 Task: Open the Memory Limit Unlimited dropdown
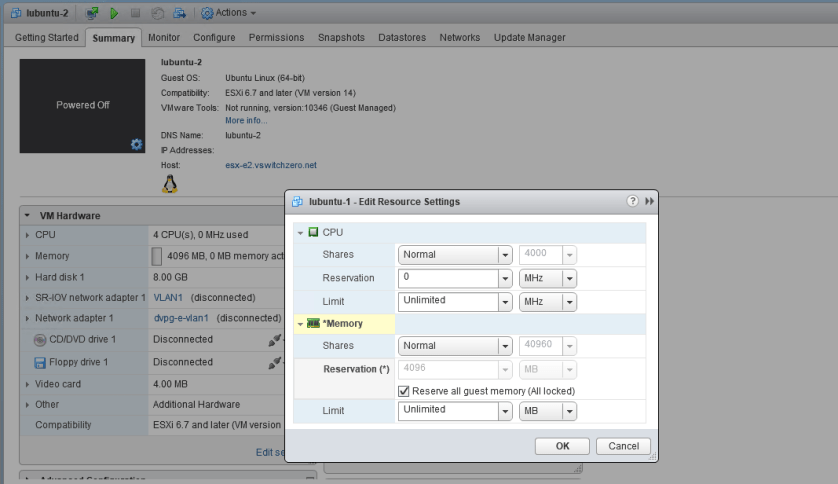[x=505, y=410]
